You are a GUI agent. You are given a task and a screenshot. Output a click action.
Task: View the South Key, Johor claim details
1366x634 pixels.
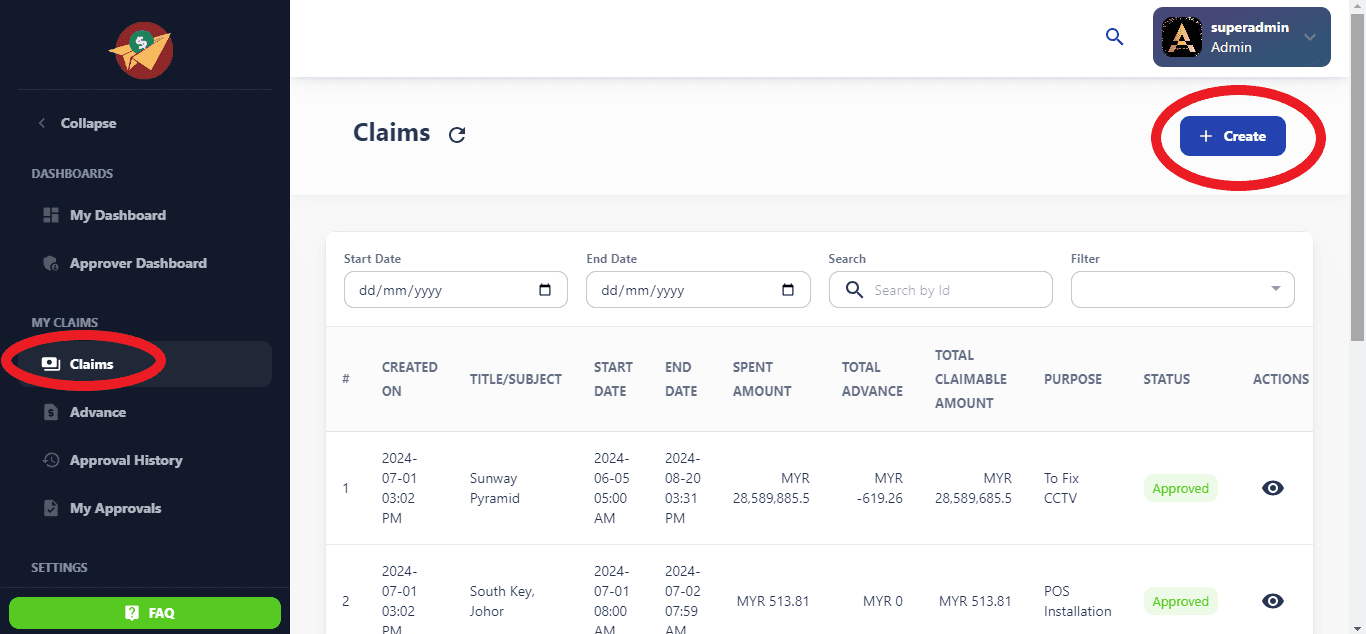click(1272, 601)
